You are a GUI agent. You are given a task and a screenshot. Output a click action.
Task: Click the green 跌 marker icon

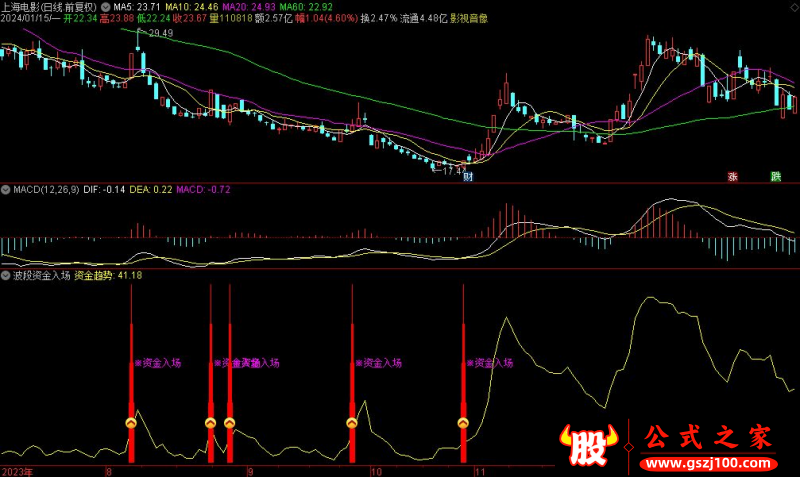click(775, 177)
